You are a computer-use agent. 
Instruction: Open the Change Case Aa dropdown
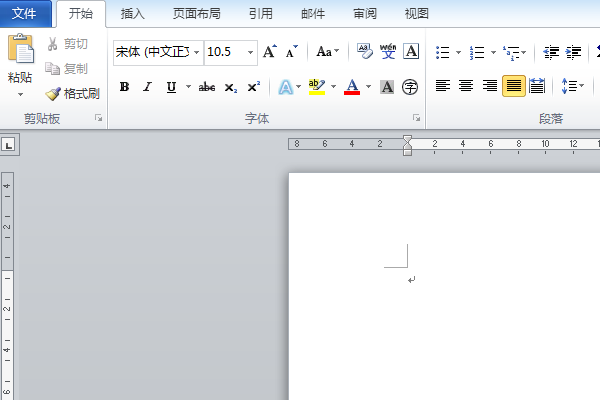328,51
